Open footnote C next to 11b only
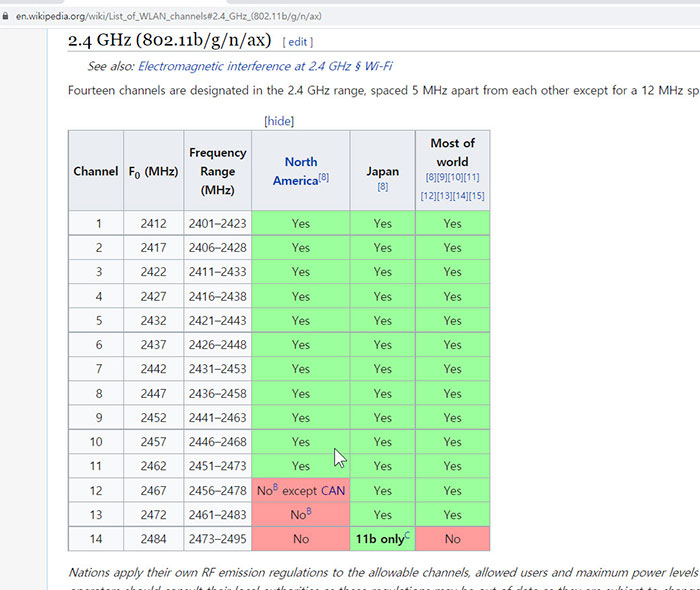Screen dimensions: 700x590 point(407,535)
